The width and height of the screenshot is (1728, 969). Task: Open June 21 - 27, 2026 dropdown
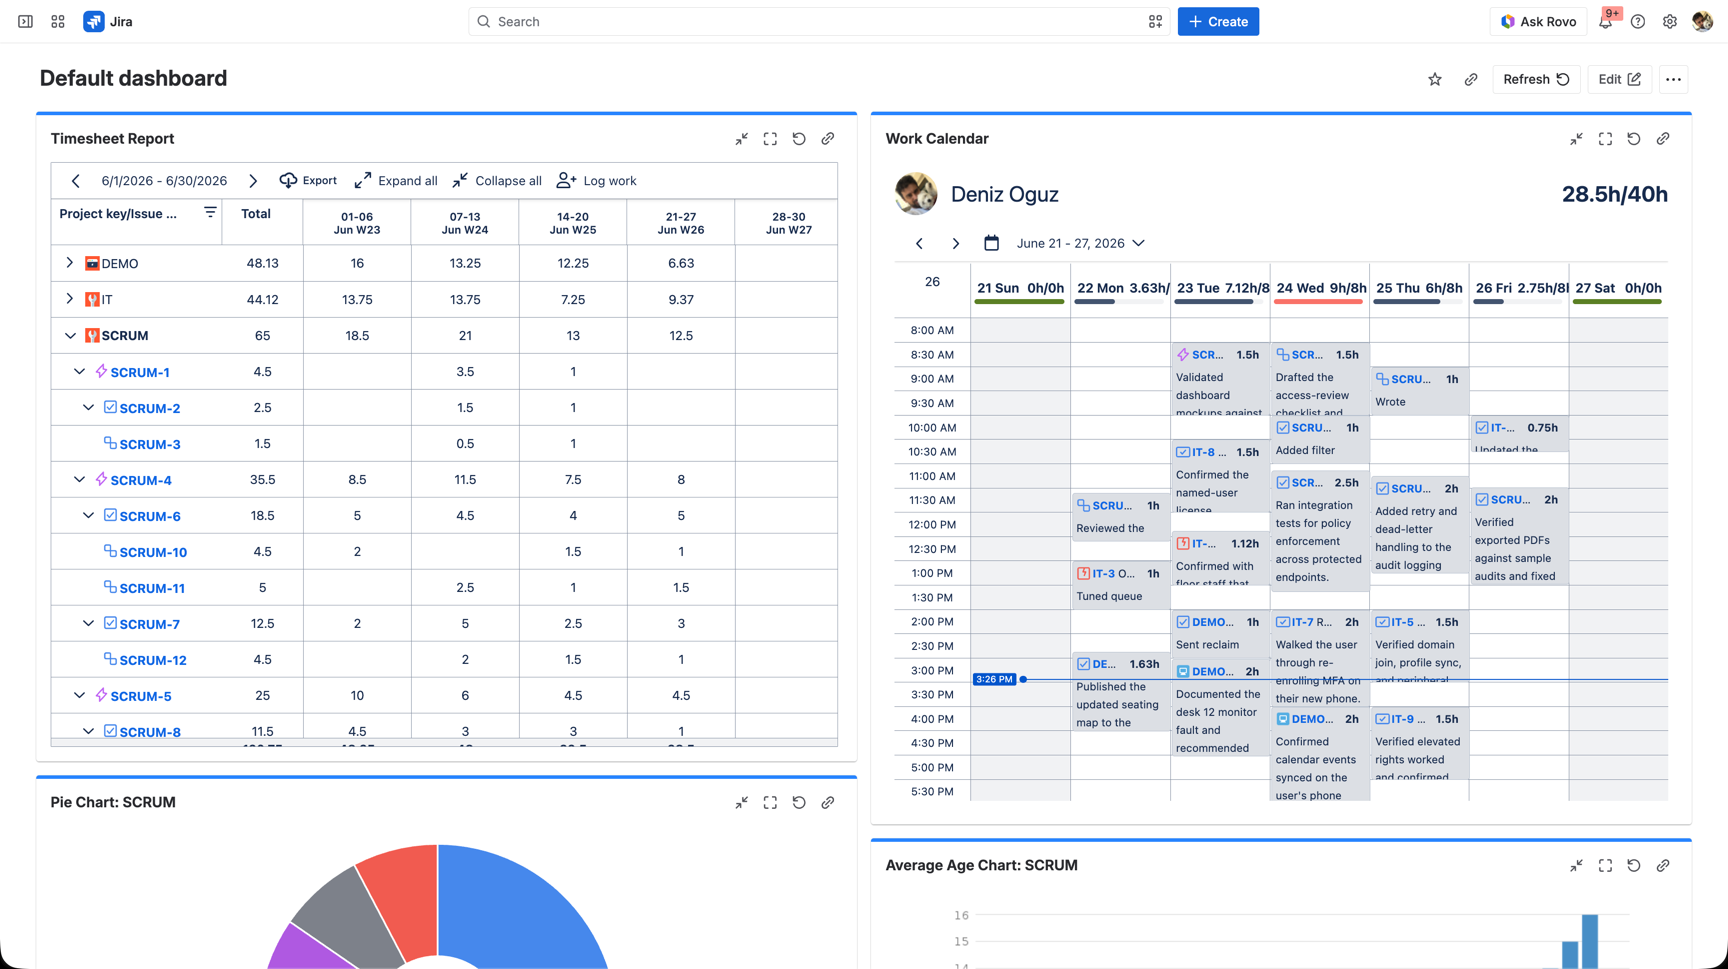(x=1080, y=243)
